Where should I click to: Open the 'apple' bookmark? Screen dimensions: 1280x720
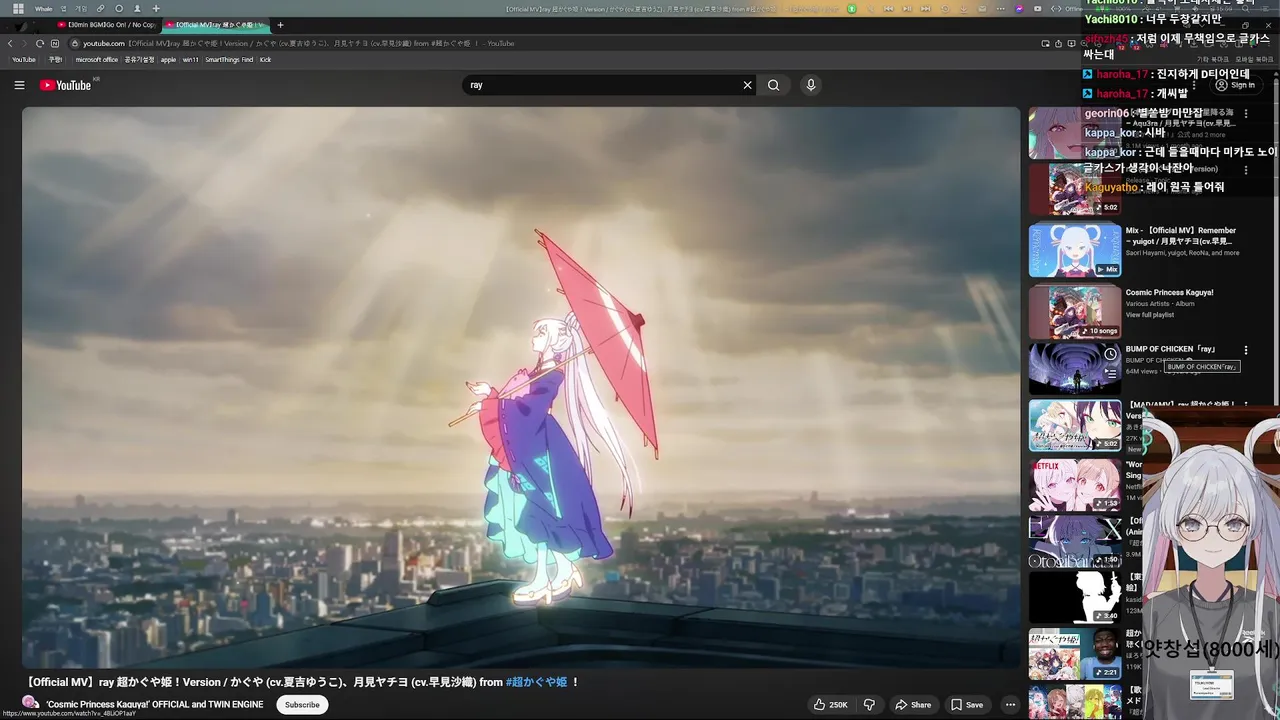point(168,59)
